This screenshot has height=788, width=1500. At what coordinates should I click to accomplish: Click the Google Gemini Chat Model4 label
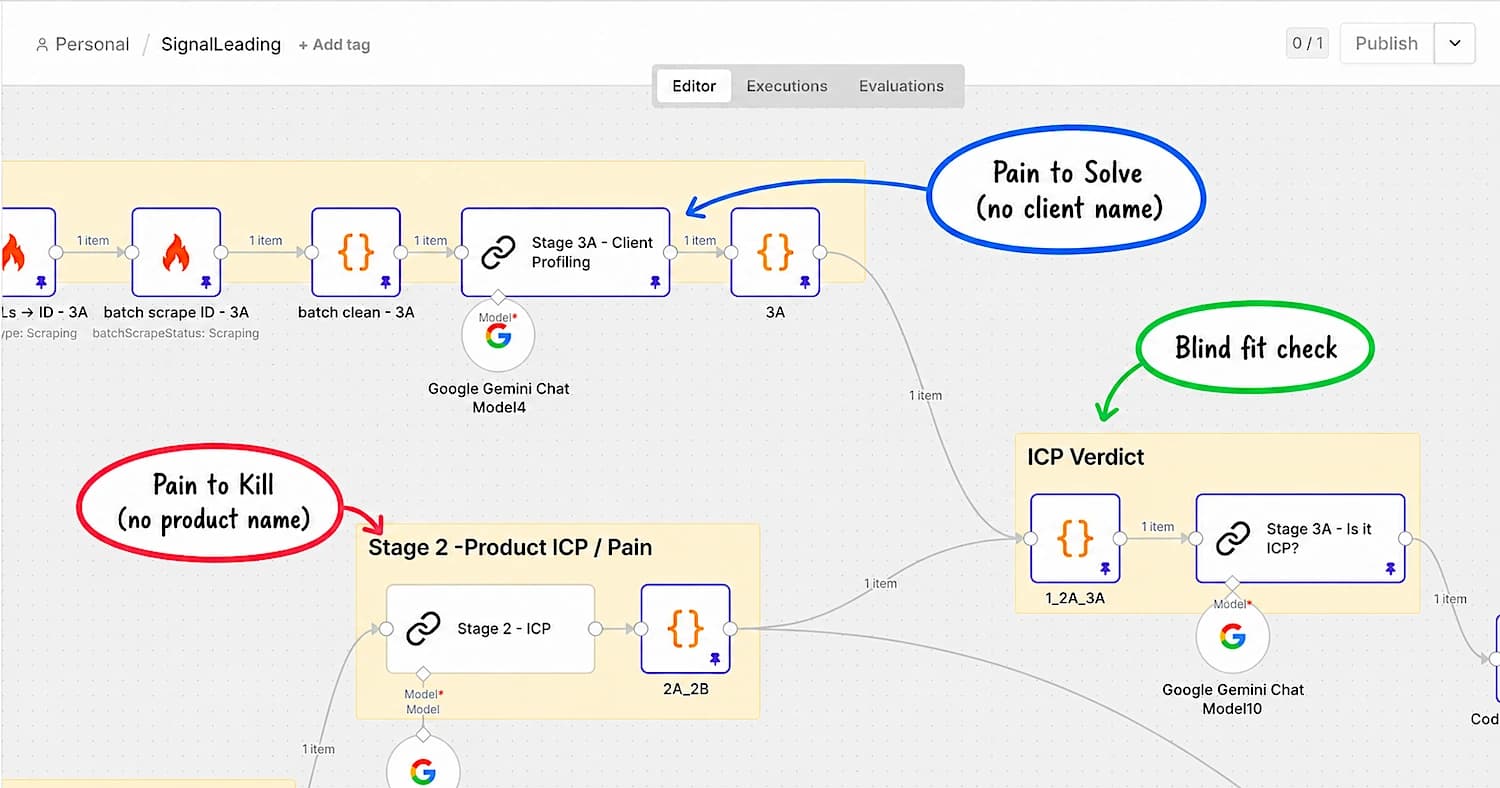point(498,398)
